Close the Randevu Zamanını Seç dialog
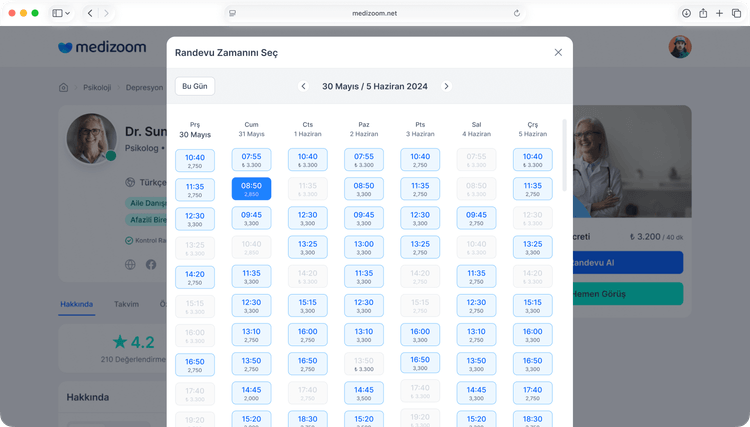This screenshot has height=427, width=750. point(558,52)
